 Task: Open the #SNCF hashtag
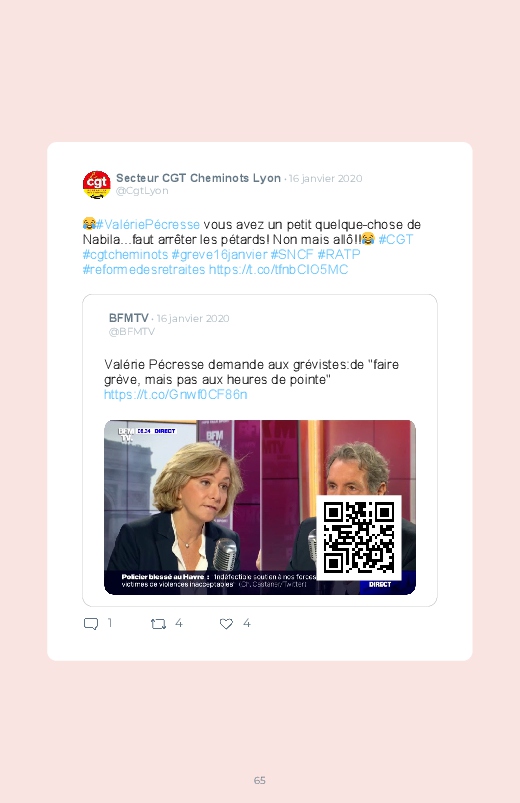coord(292,254)
